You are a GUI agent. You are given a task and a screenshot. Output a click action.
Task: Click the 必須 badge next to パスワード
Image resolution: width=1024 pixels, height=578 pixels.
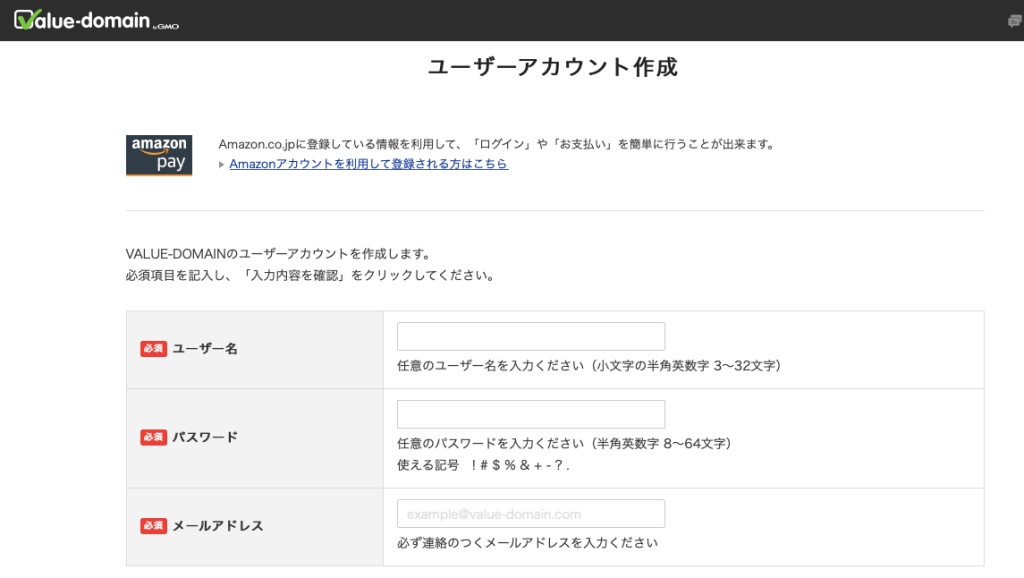click(x=153, y=437)
